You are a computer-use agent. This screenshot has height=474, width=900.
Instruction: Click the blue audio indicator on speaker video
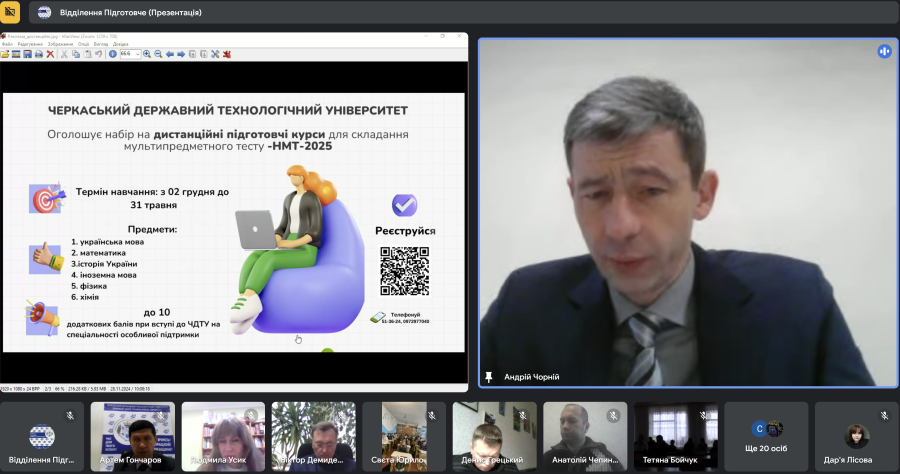click(884, 51)
